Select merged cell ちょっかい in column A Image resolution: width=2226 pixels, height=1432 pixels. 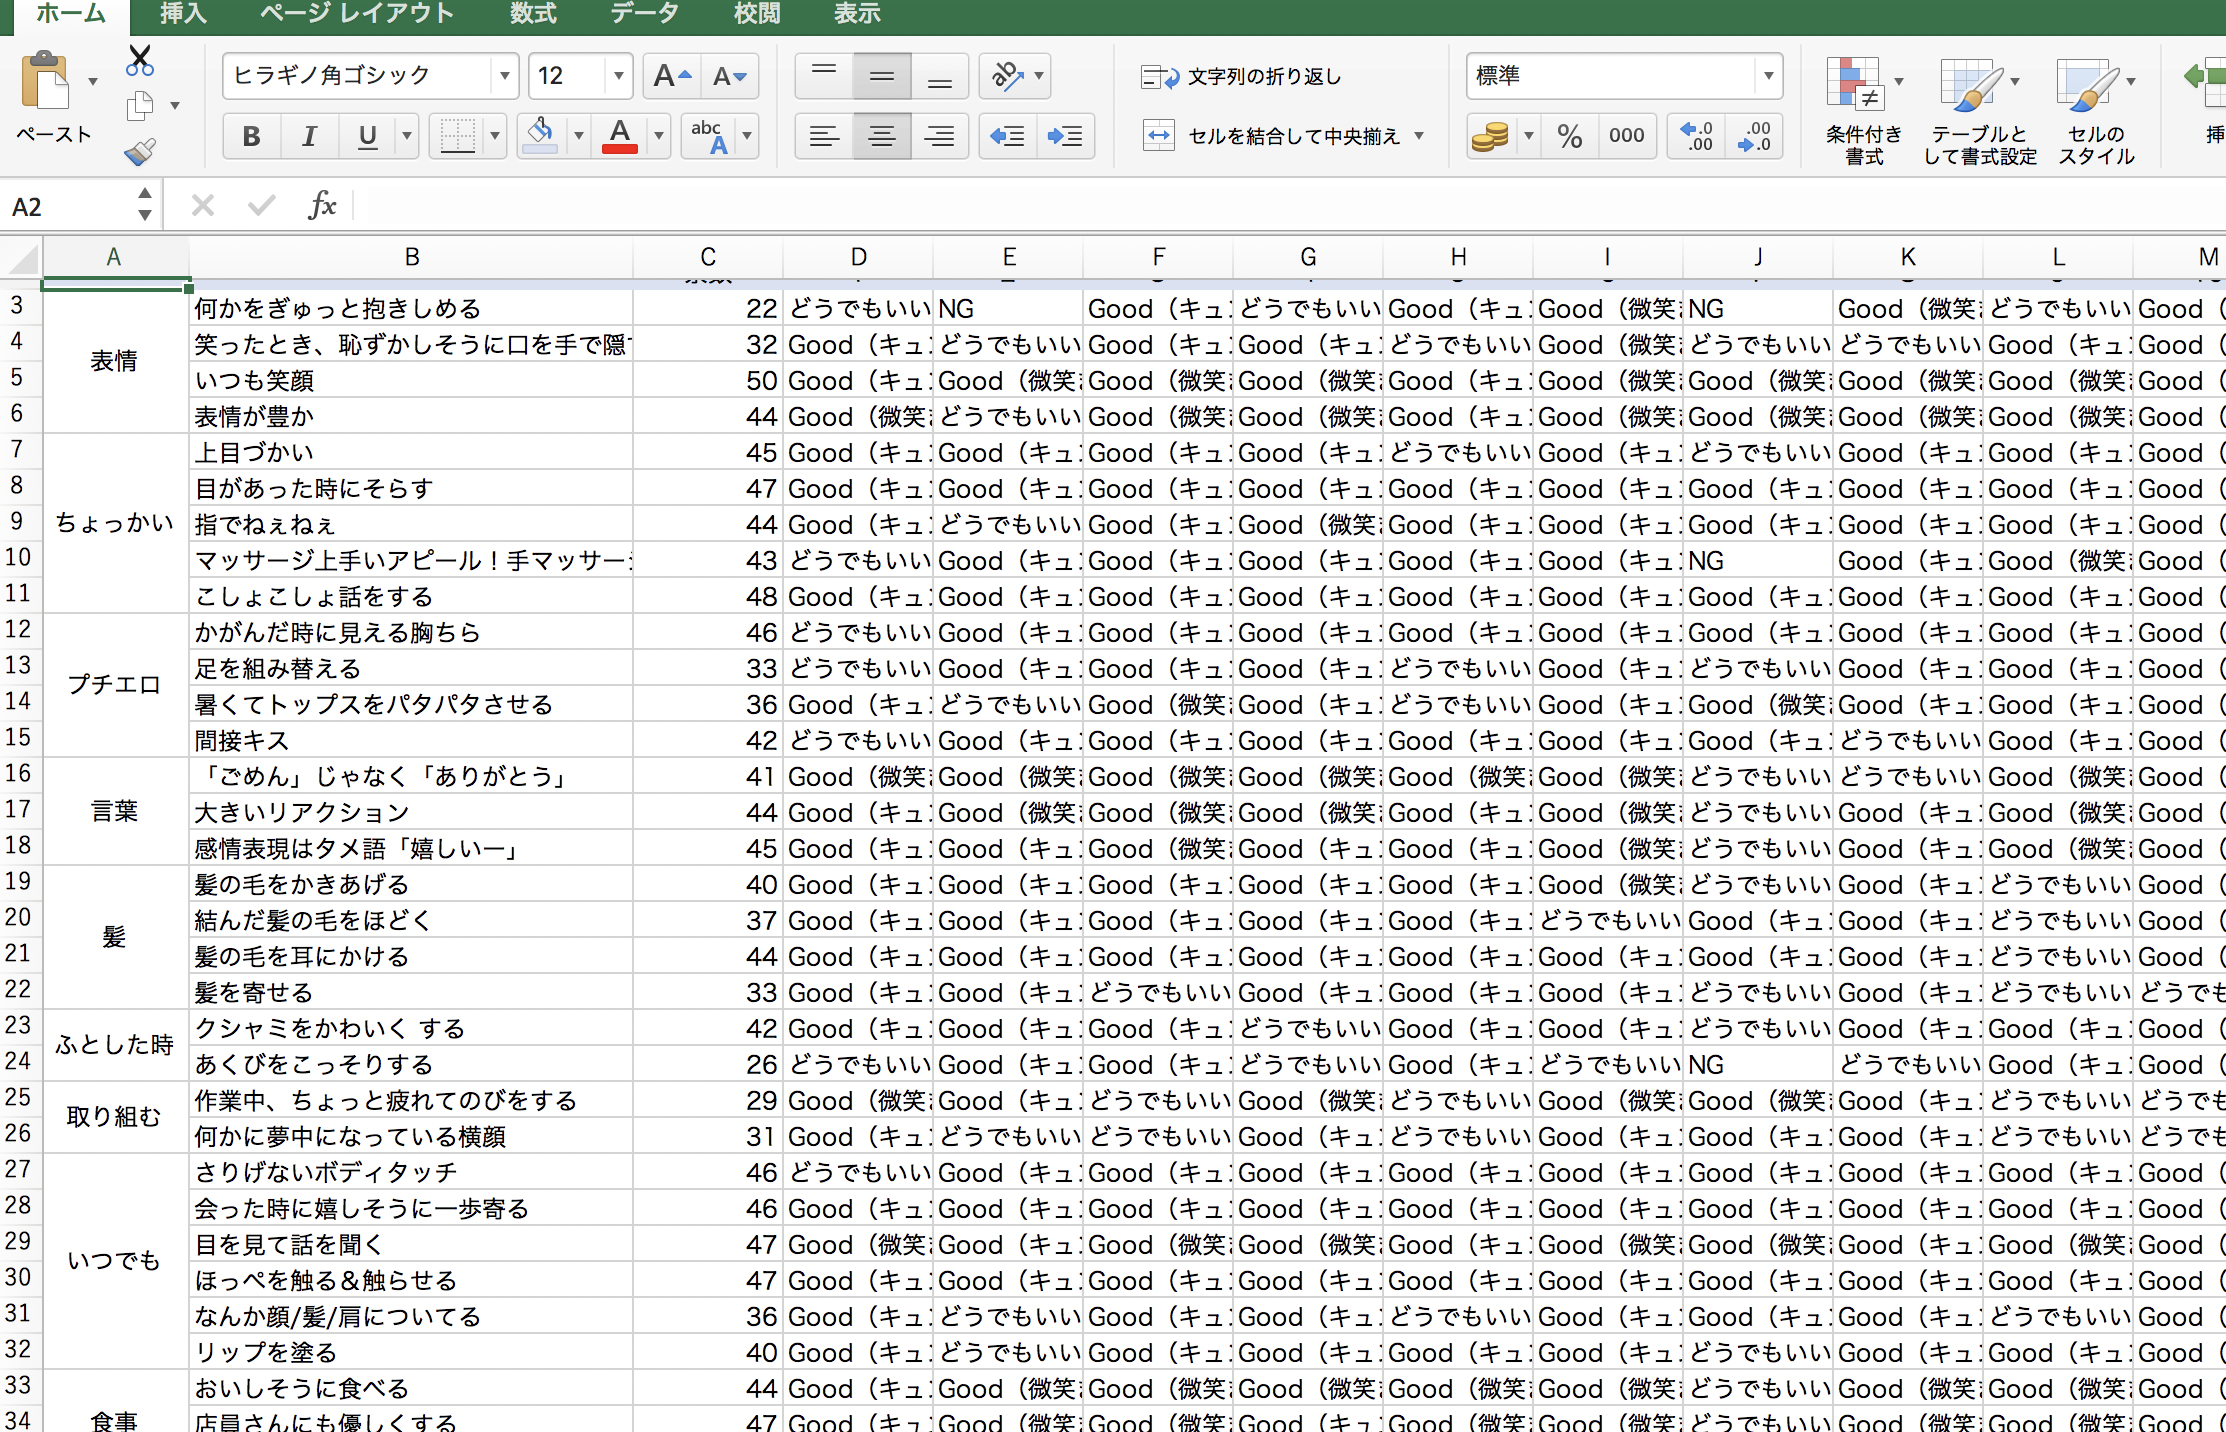point(115,523)
